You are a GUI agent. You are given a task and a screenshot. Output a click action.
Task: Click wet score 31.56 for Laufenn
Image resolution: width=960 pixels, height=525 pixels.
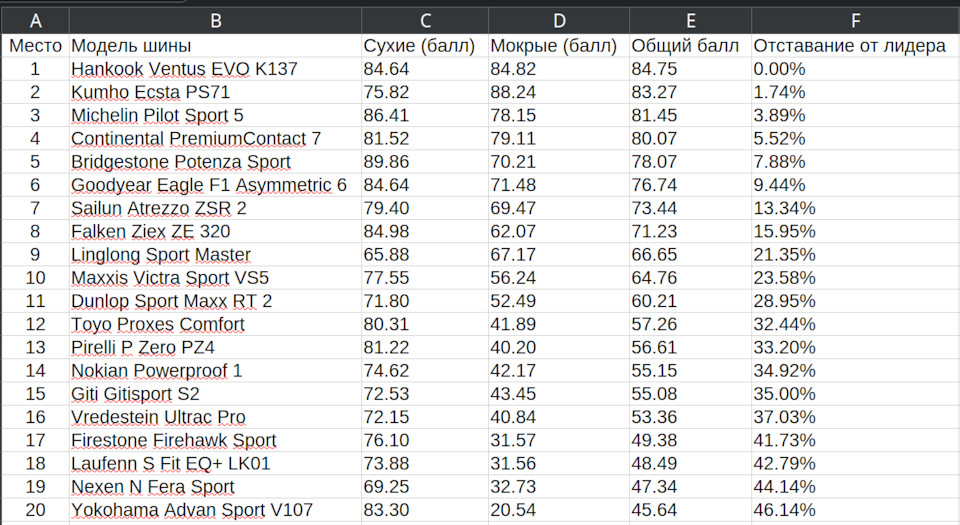coord(559,464)
